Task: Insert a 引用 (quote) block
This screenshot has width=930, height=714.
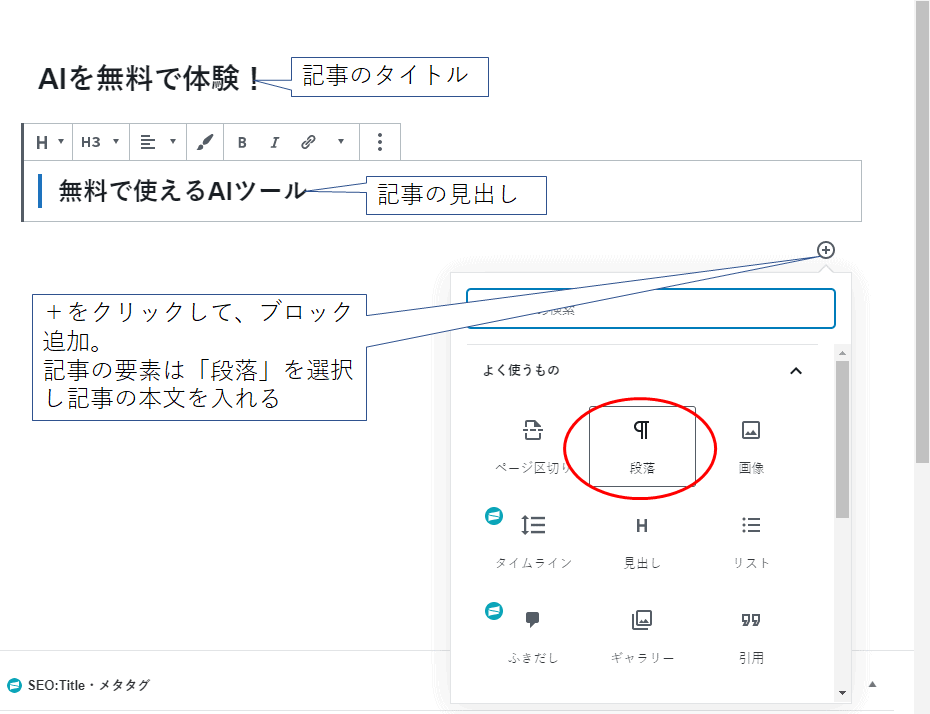Action: point(751,634)
